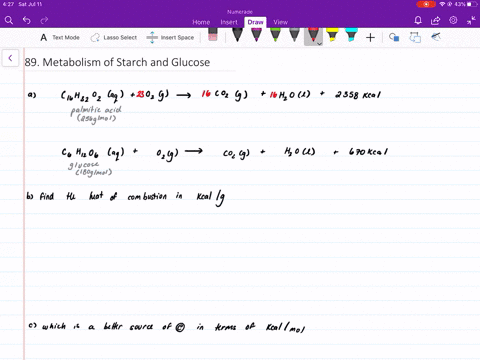Viewport: 480px width, 360px height.
Task: Open the Insert tab
Action: click(x=229, y=22)
